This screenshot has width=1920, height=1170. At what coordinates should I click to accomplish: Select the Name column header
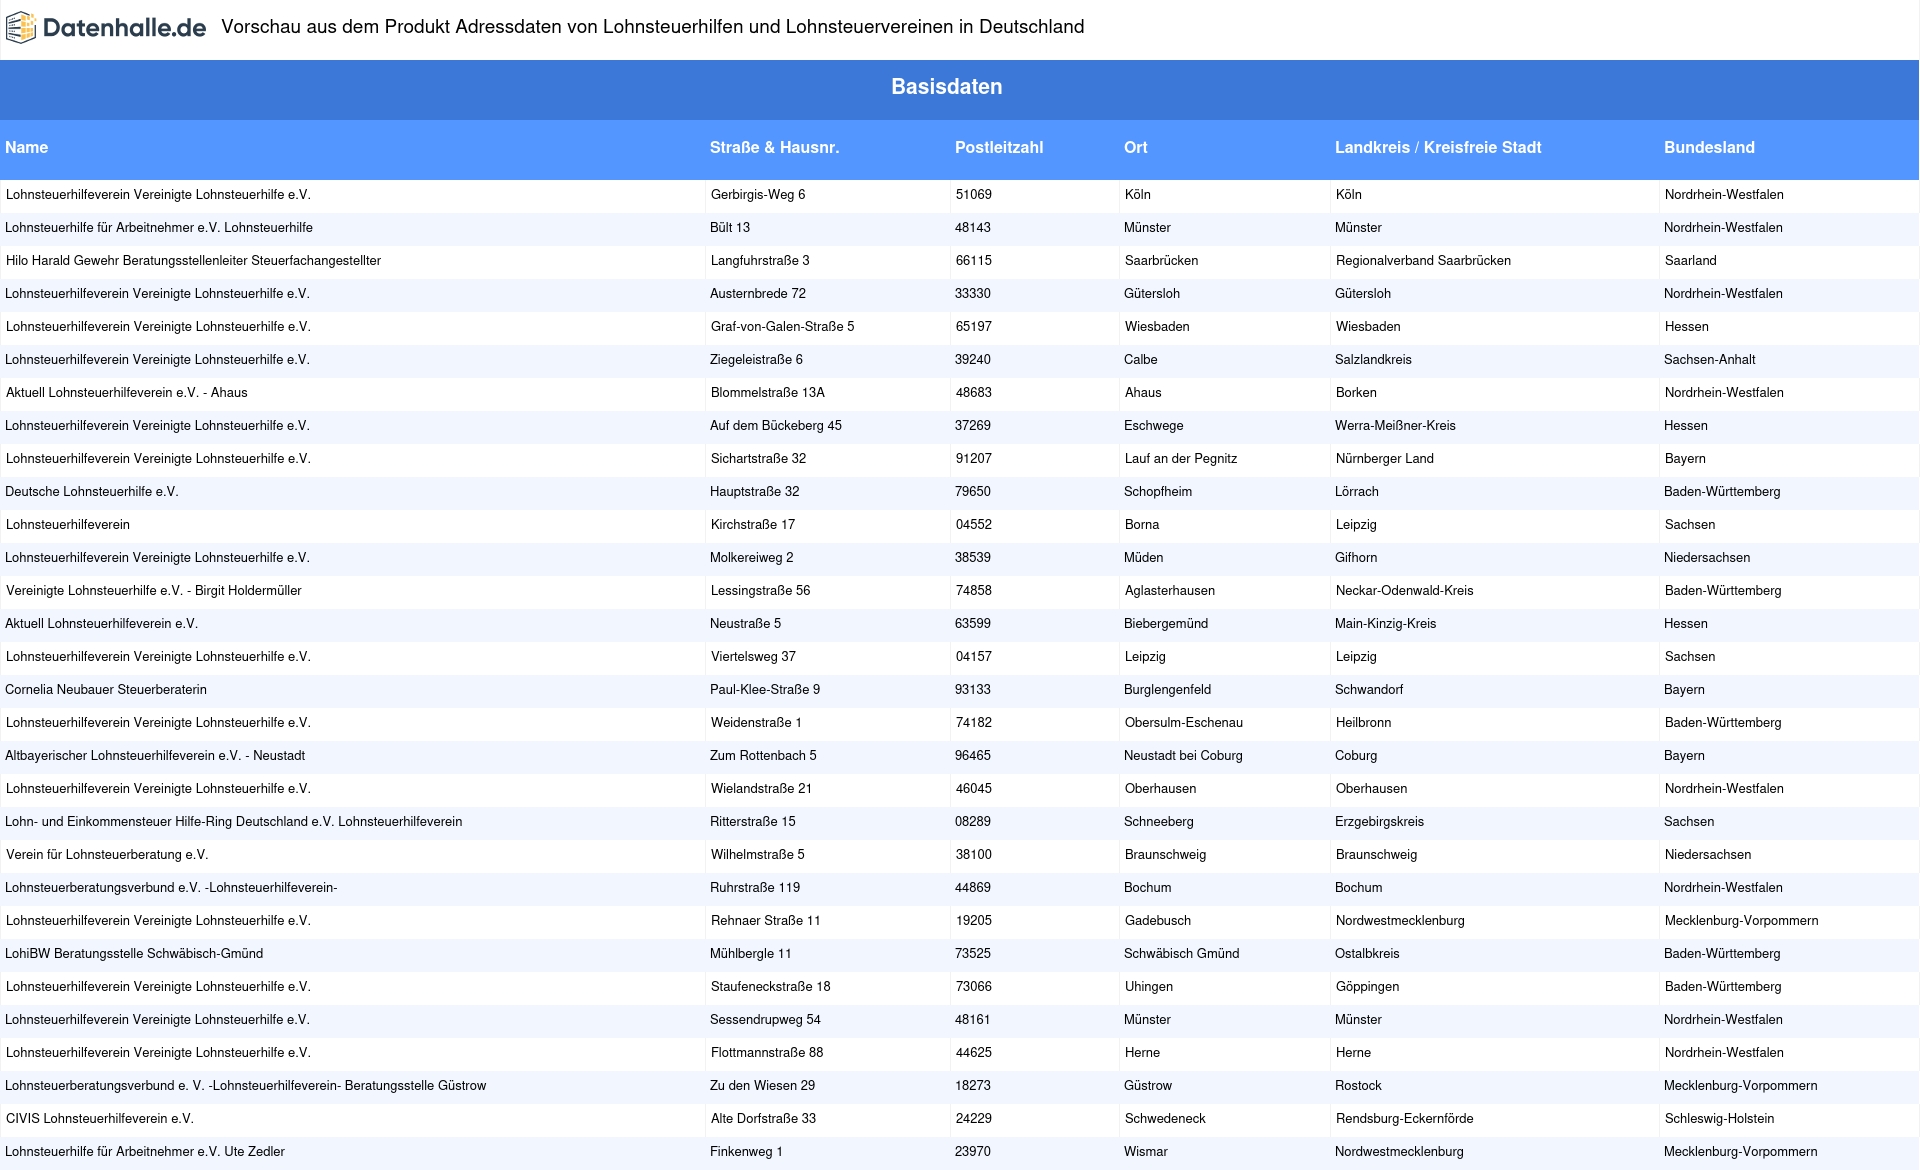[27, 147]
